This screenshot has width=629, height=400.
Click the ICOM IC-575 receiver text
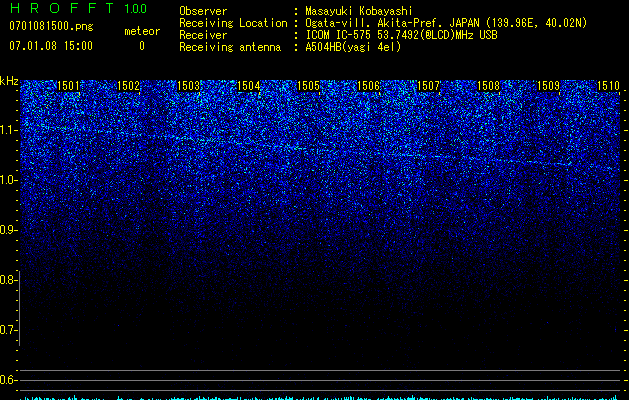pos(401,35)
